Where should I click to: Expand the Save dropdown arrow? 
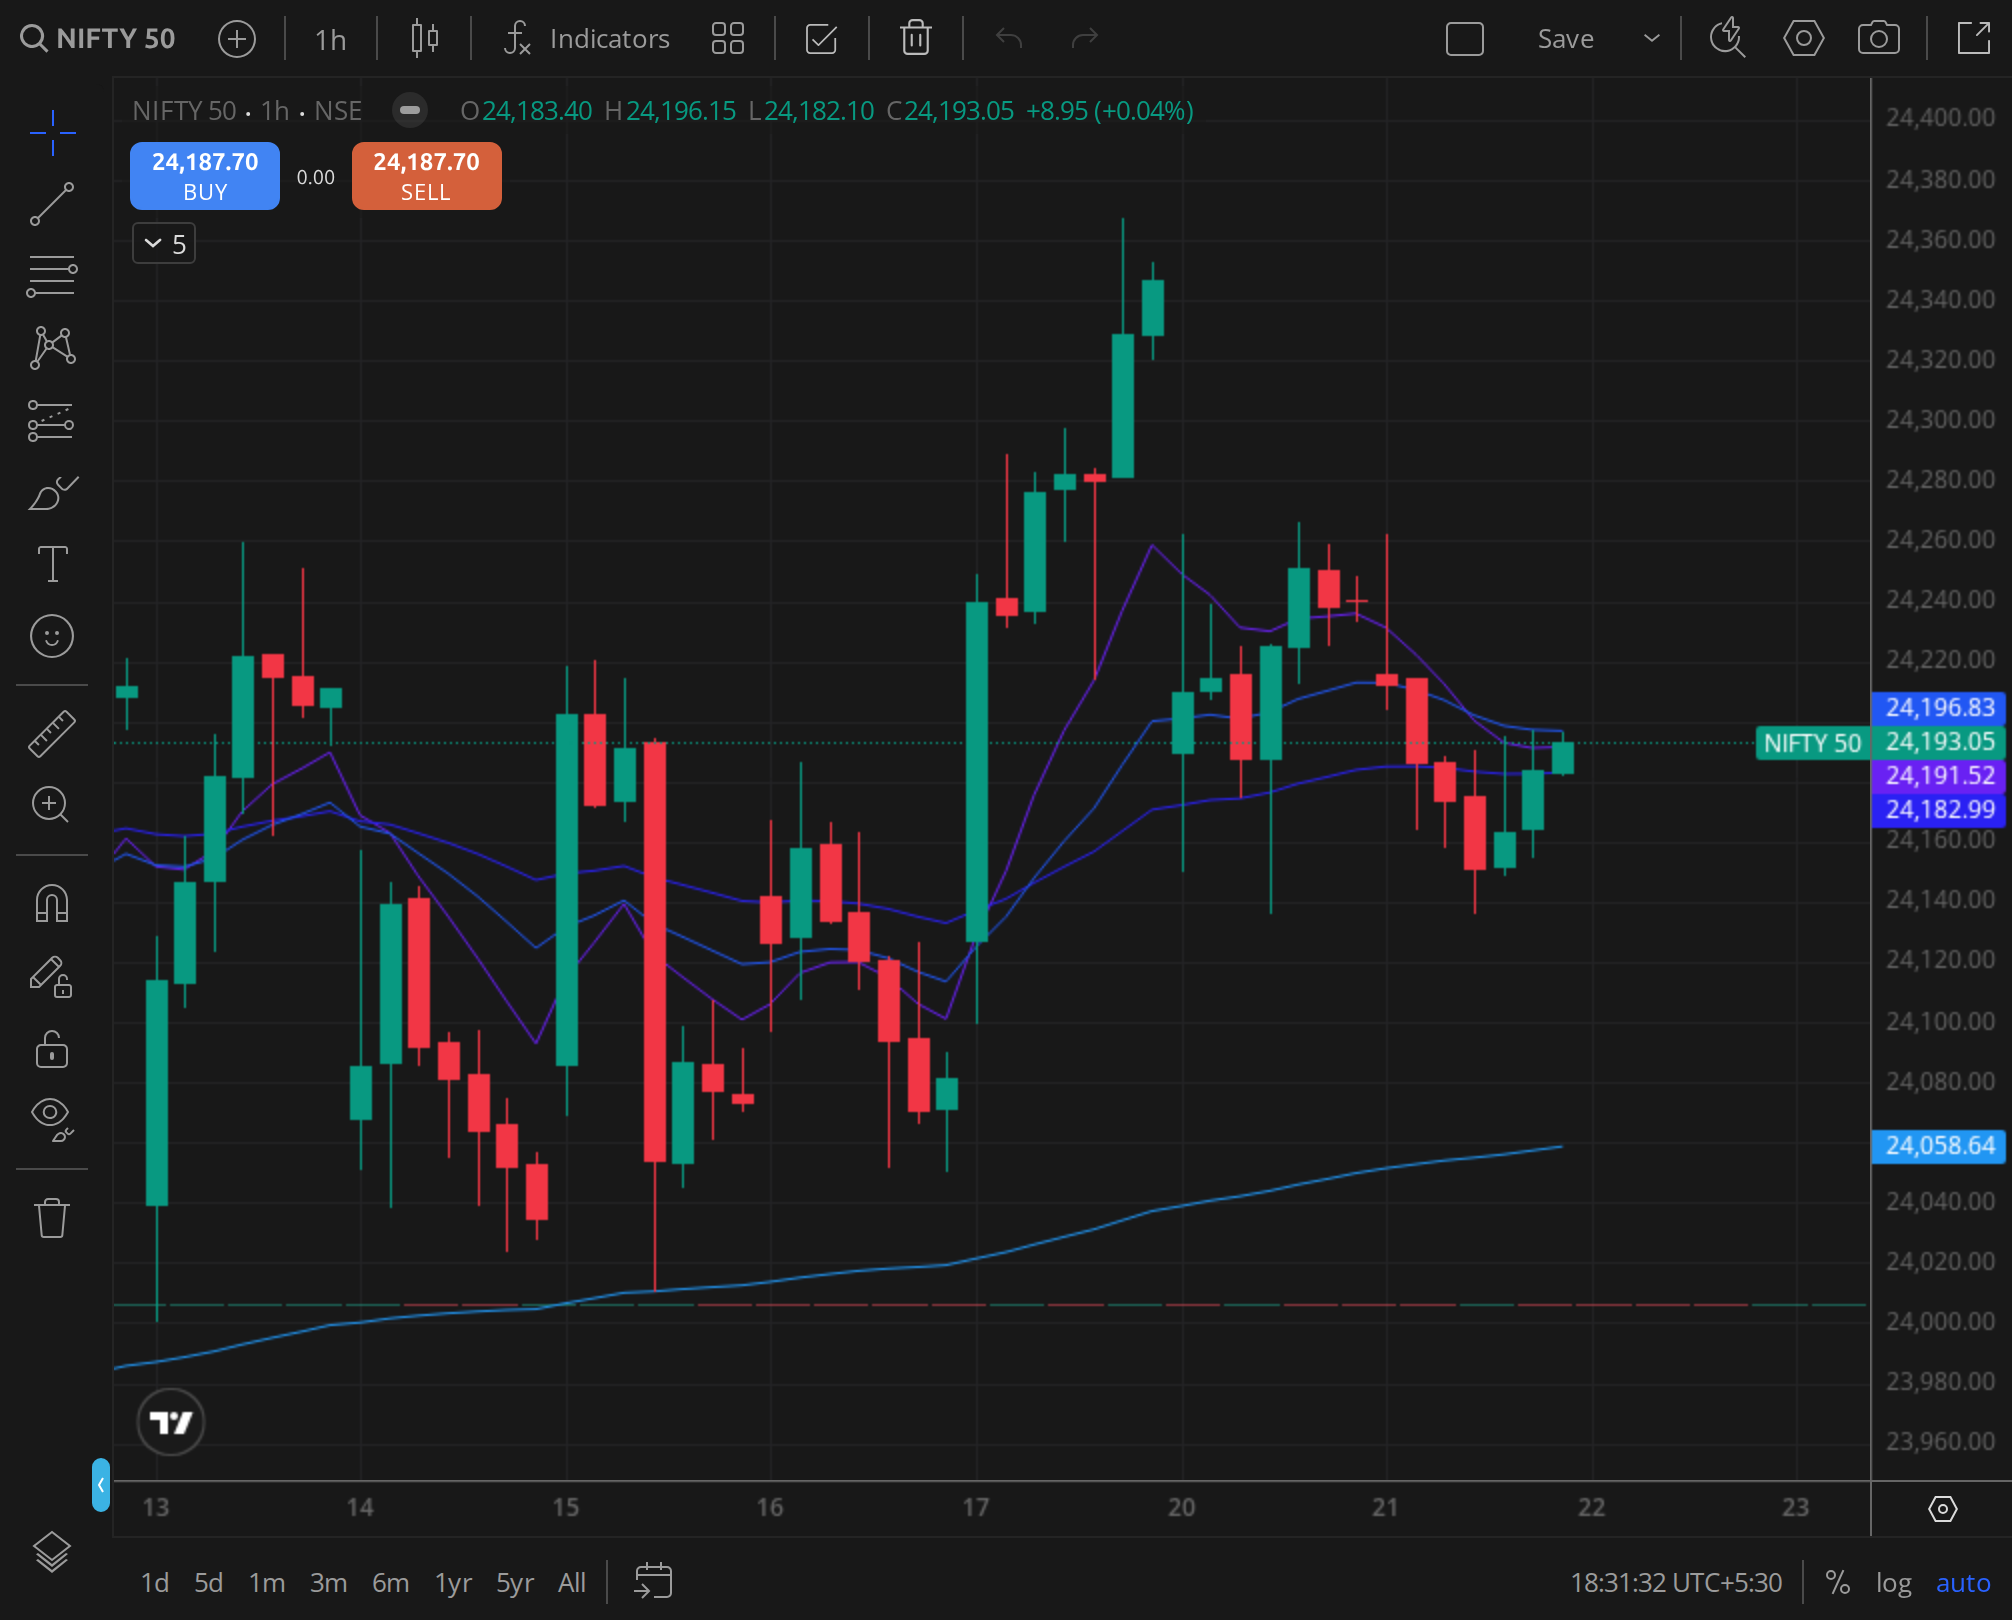(1651, 39)
